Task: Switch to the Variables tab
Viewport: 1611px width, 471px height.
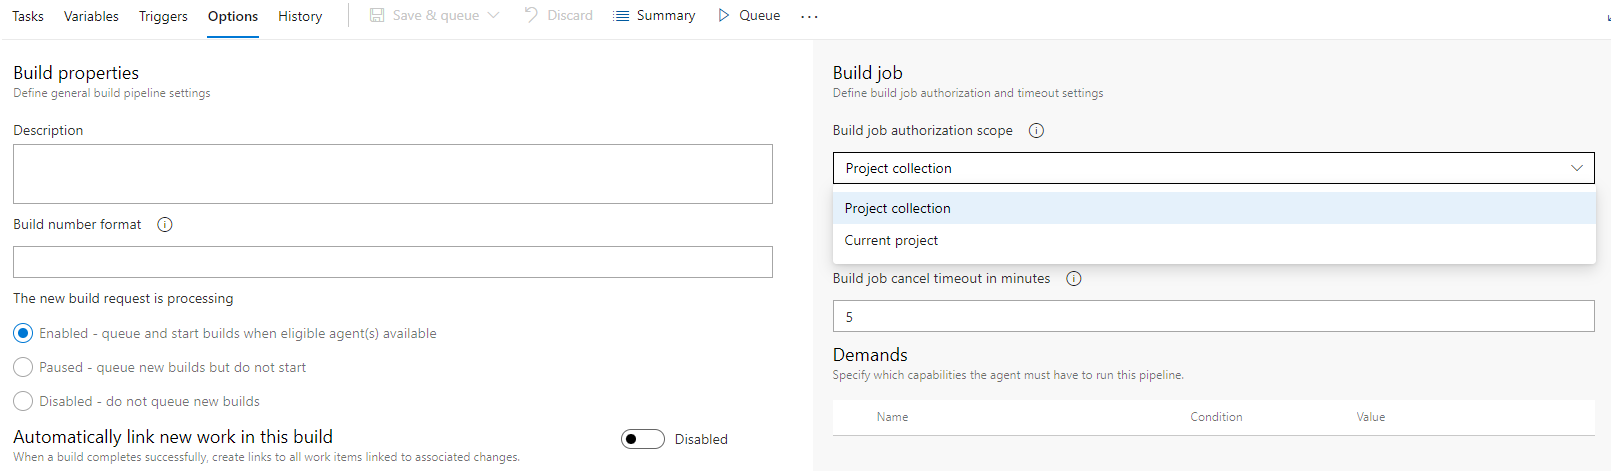Action: (91, 16)
